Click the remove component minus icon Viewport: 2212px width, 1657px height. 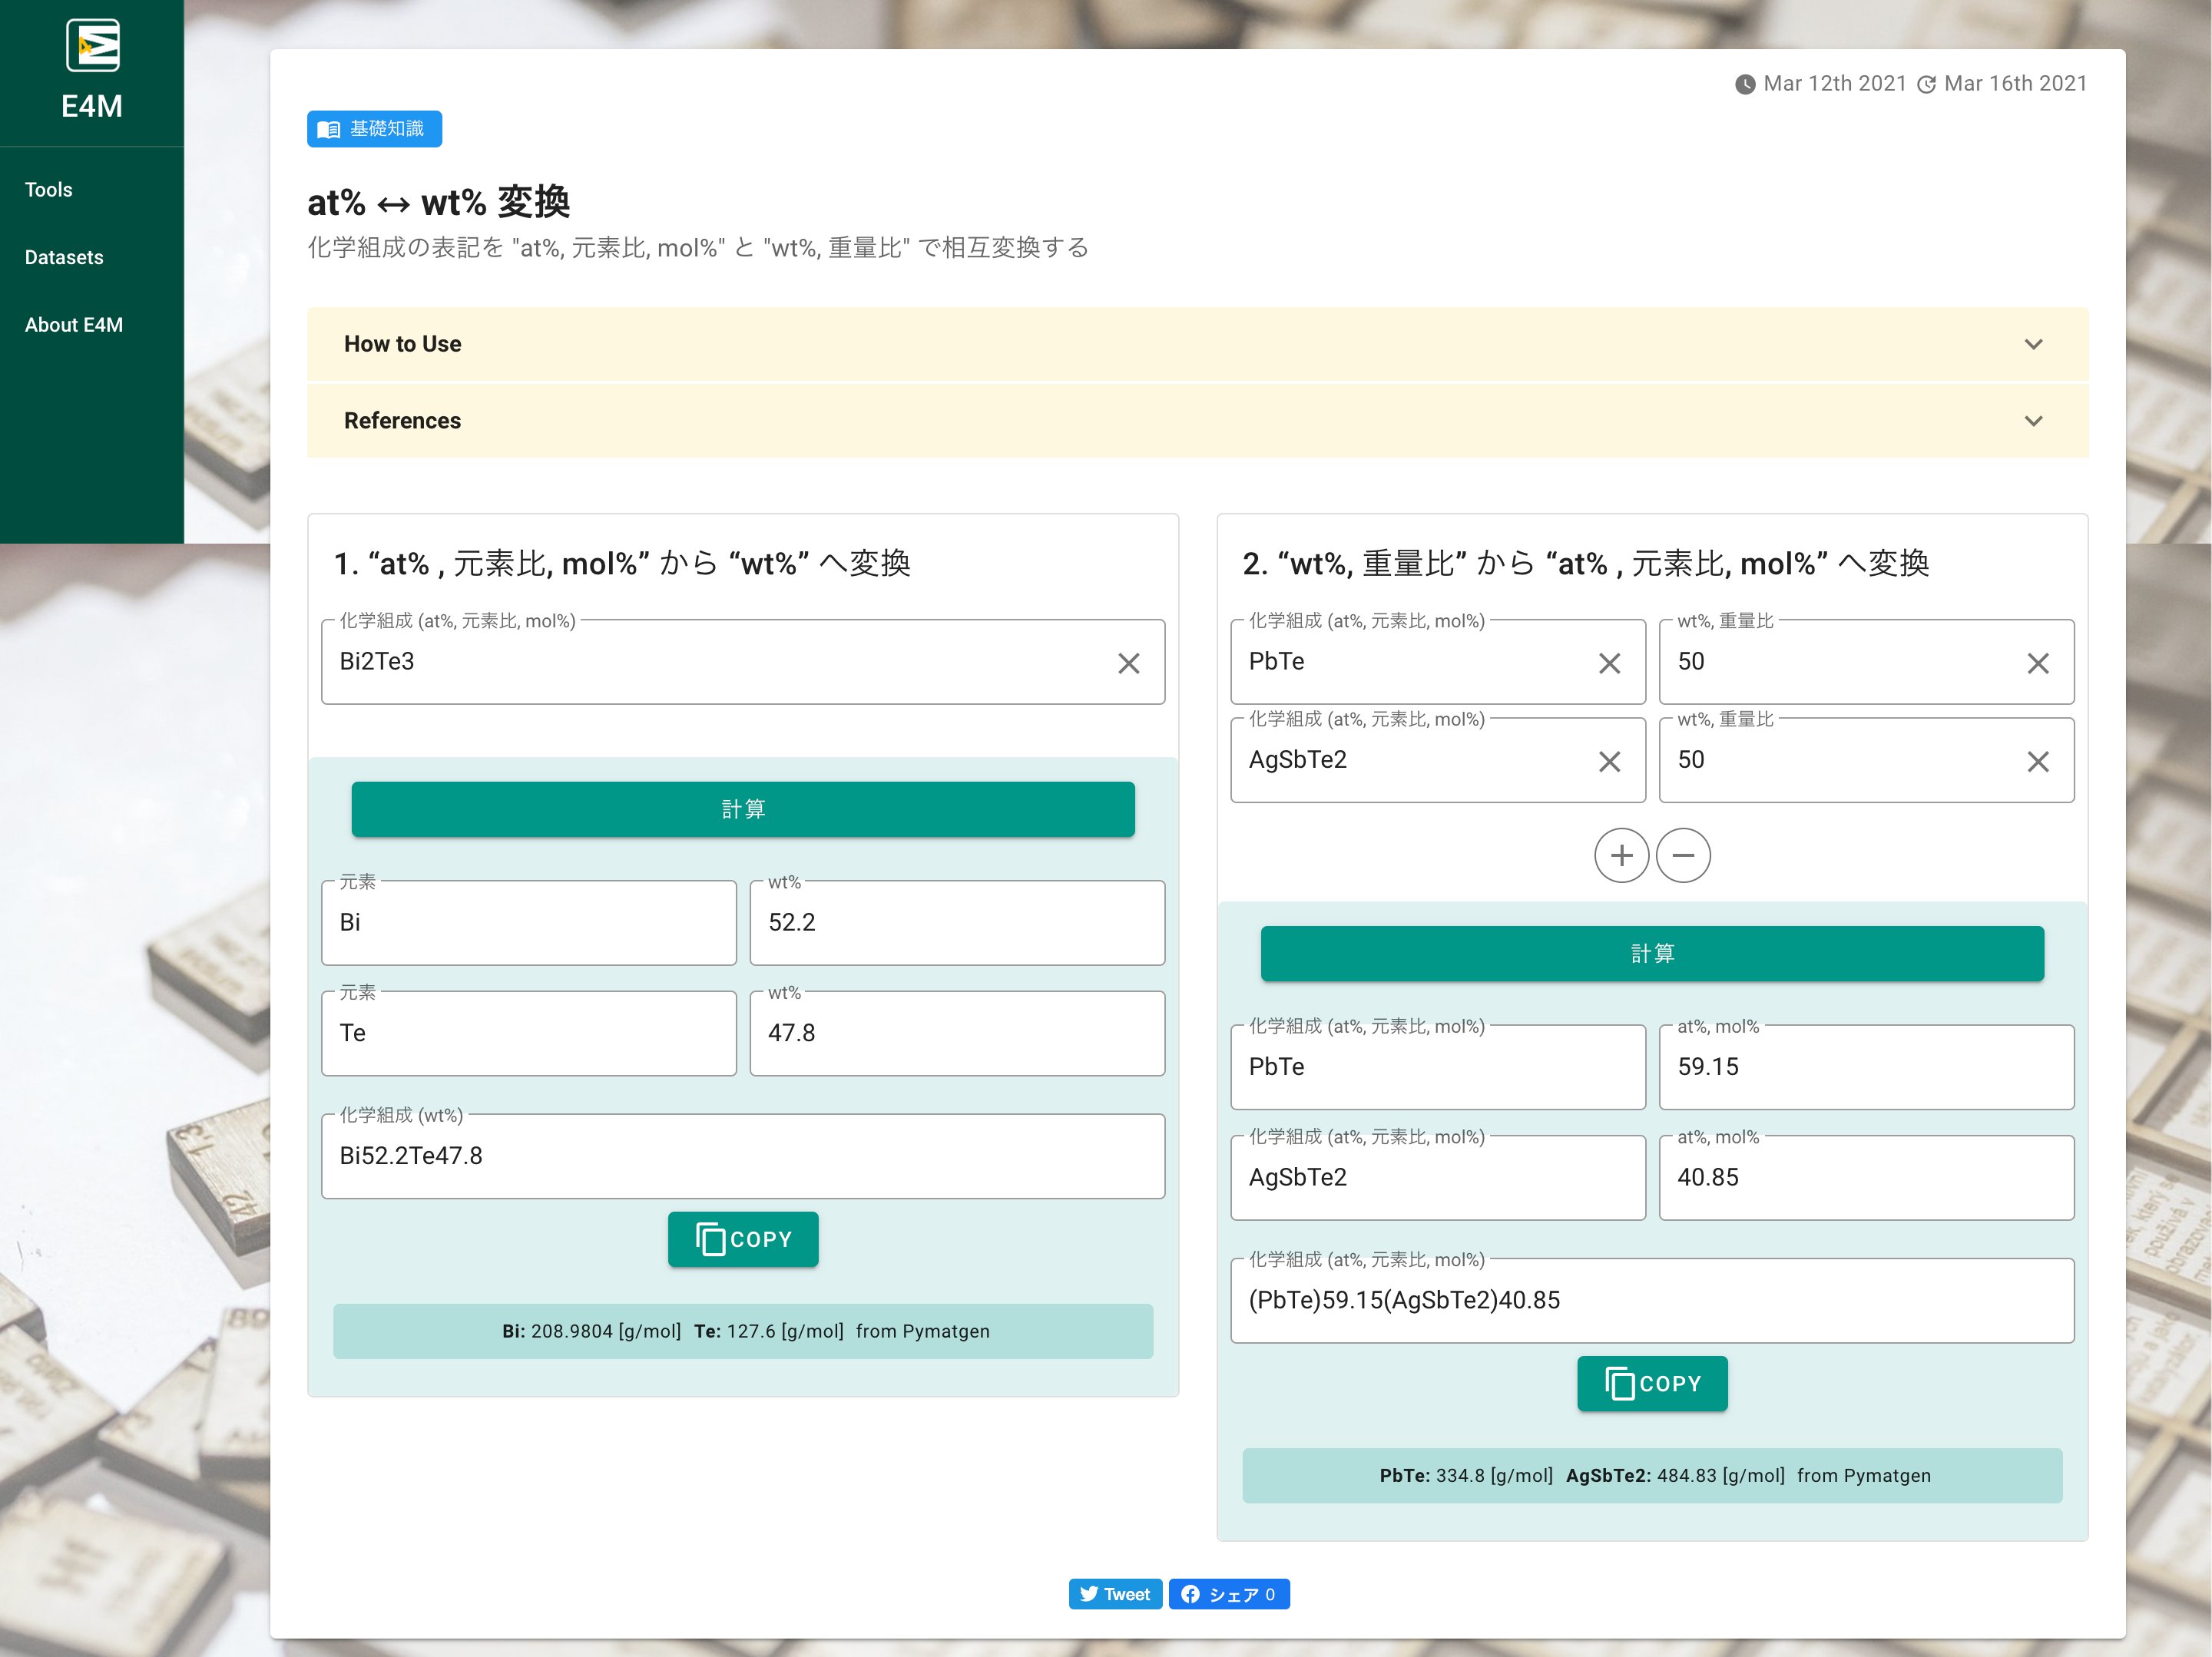1683,855
